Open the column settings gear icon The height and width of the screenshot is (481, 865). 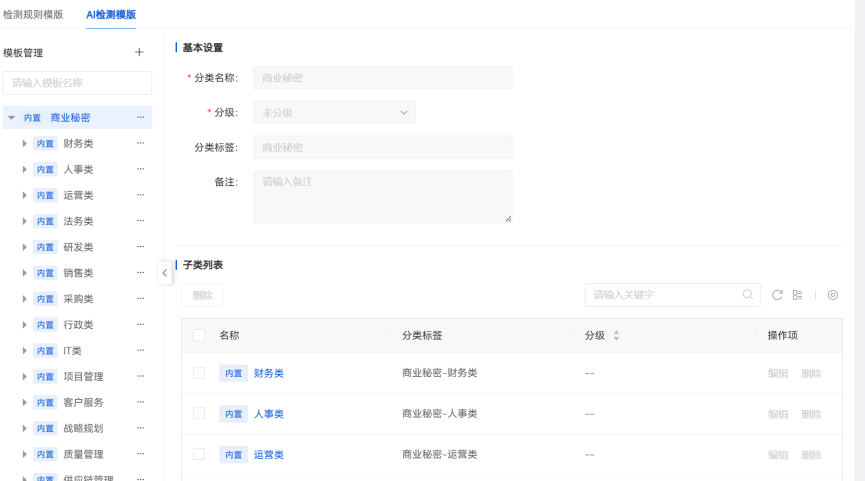[x=832, y=295]
